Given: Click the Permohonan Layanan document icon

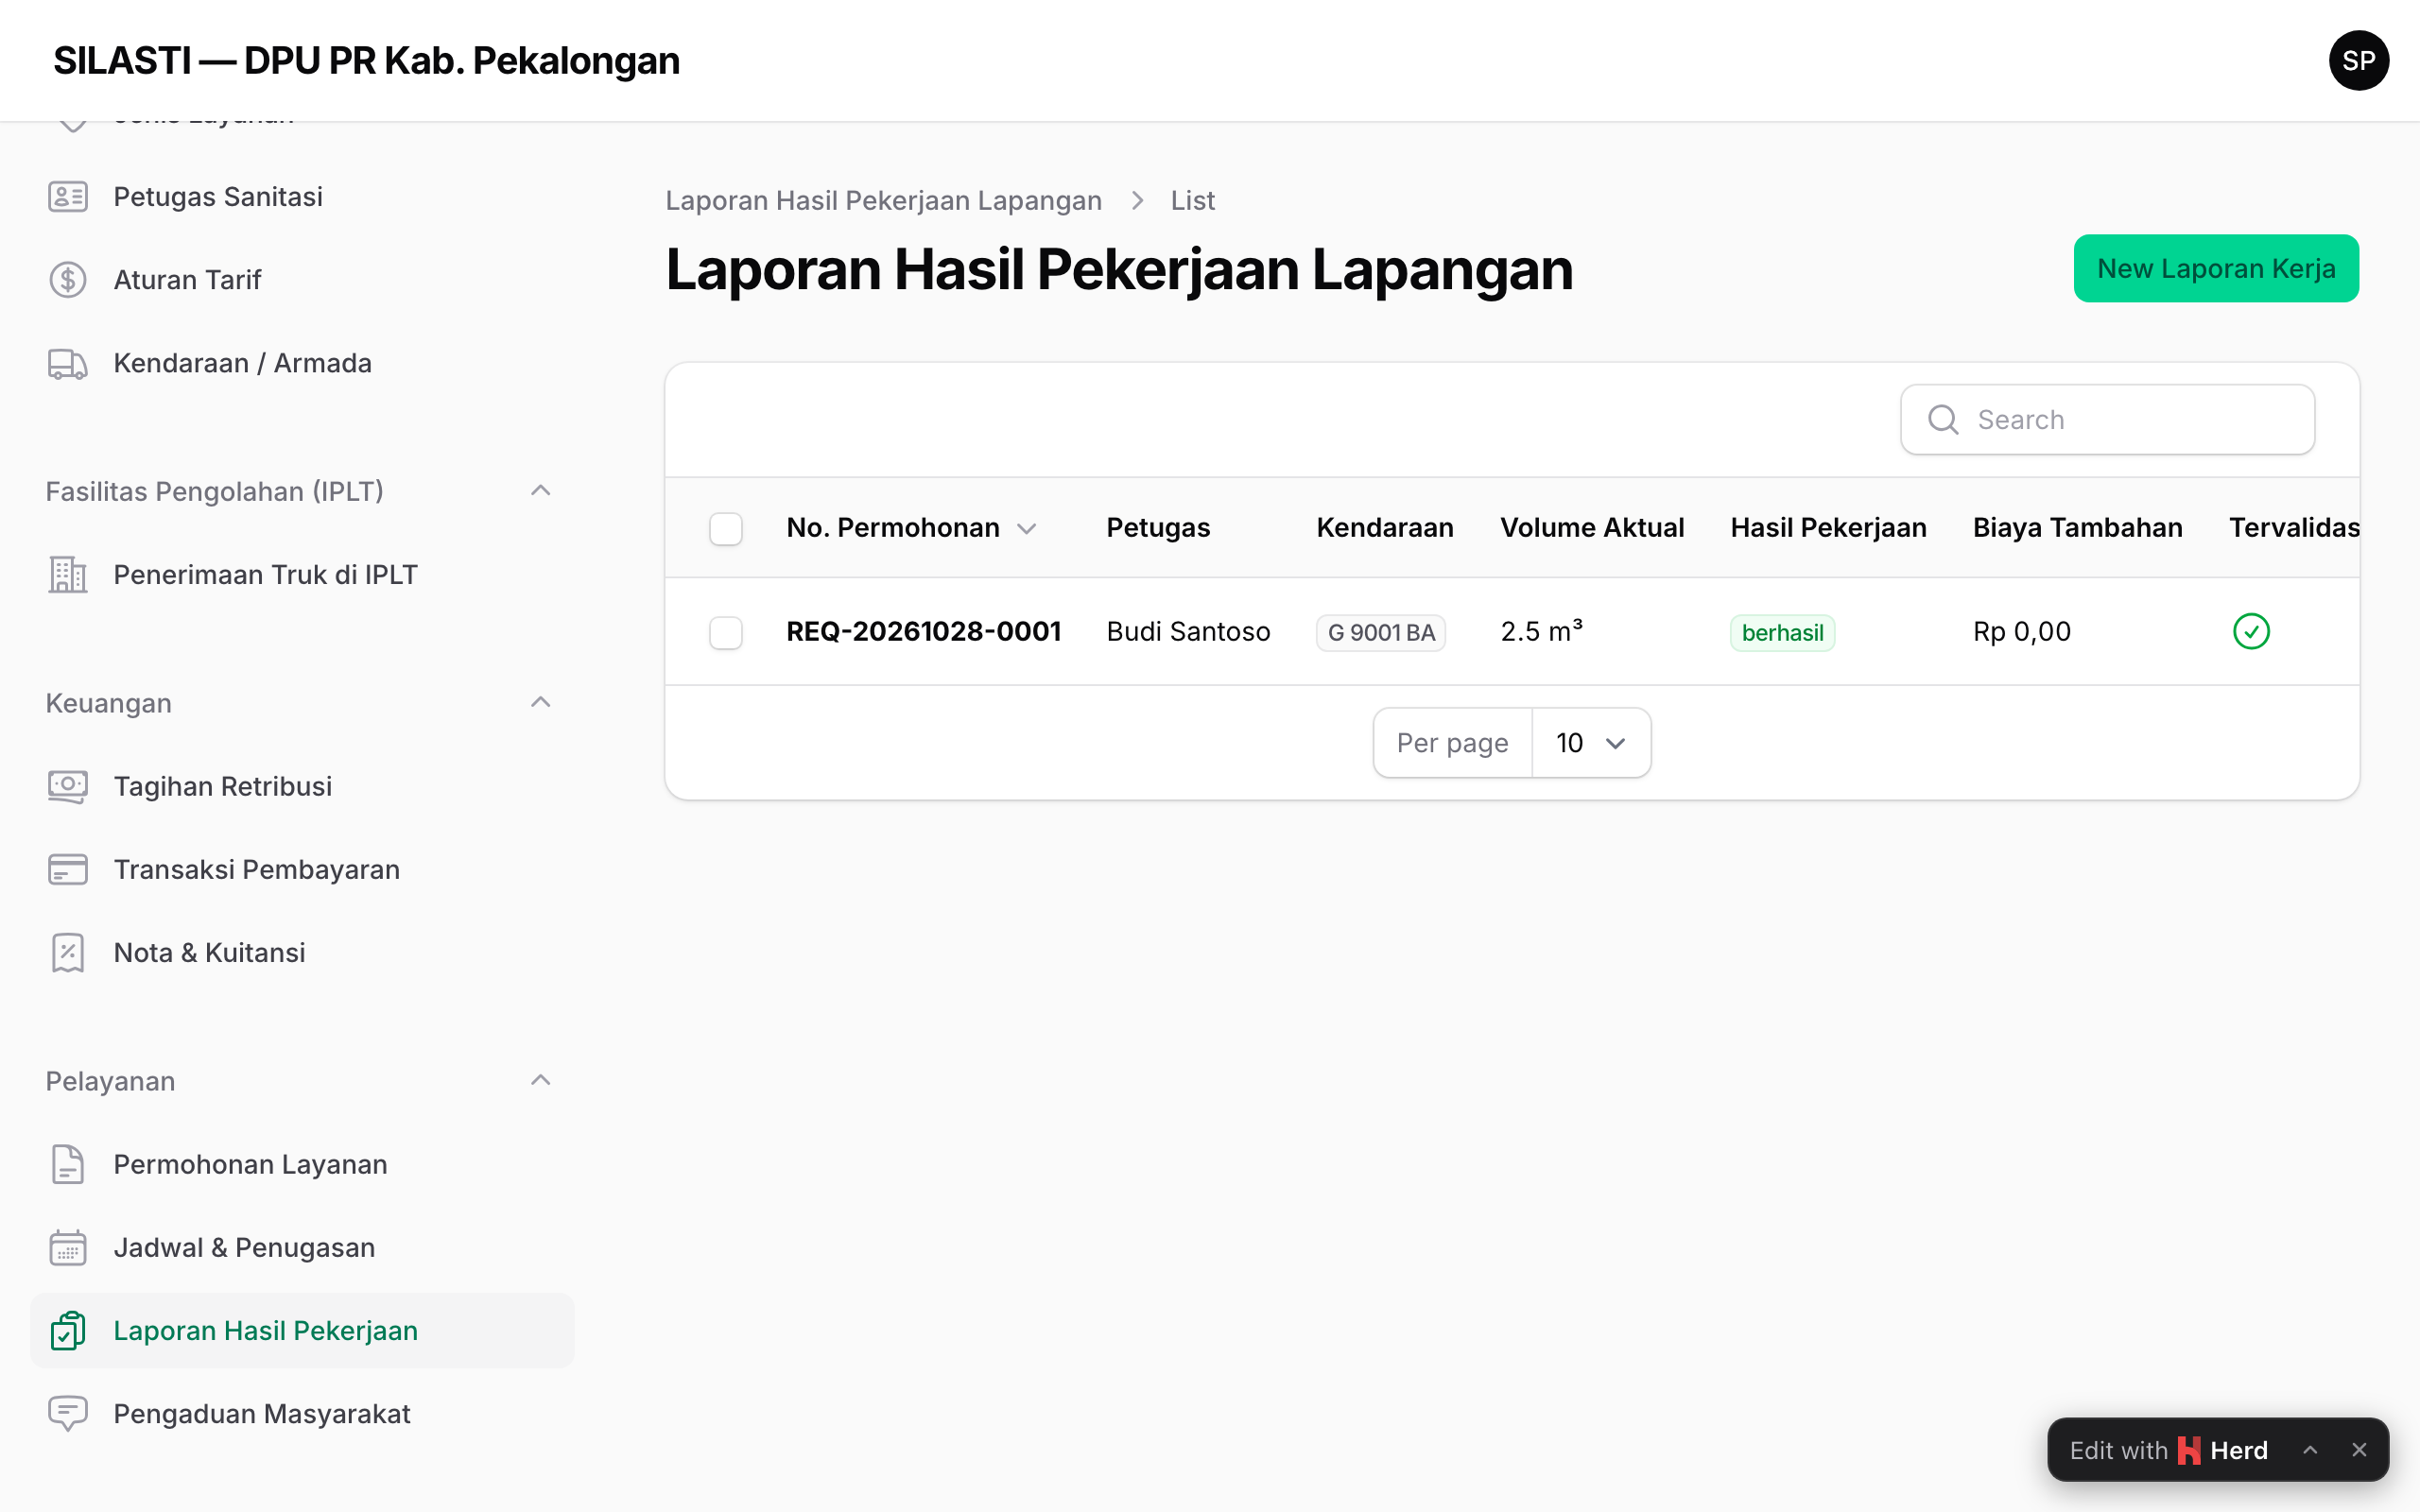Looking at the screenshot, I should (x=68, y=1165).
